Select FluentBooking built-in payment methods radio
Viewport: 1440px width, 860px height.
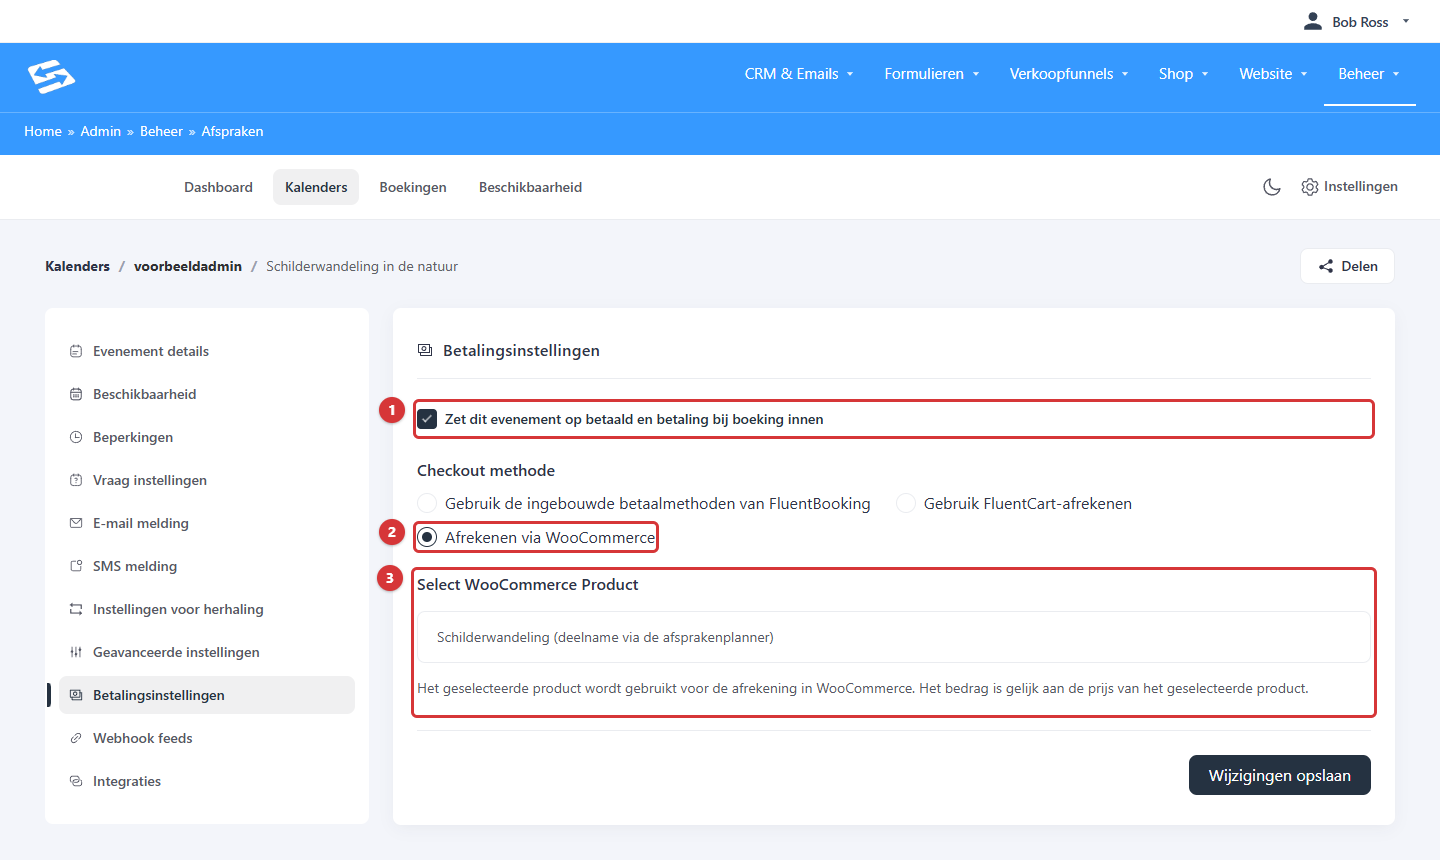pyautogui.click(x=427, y=503)
